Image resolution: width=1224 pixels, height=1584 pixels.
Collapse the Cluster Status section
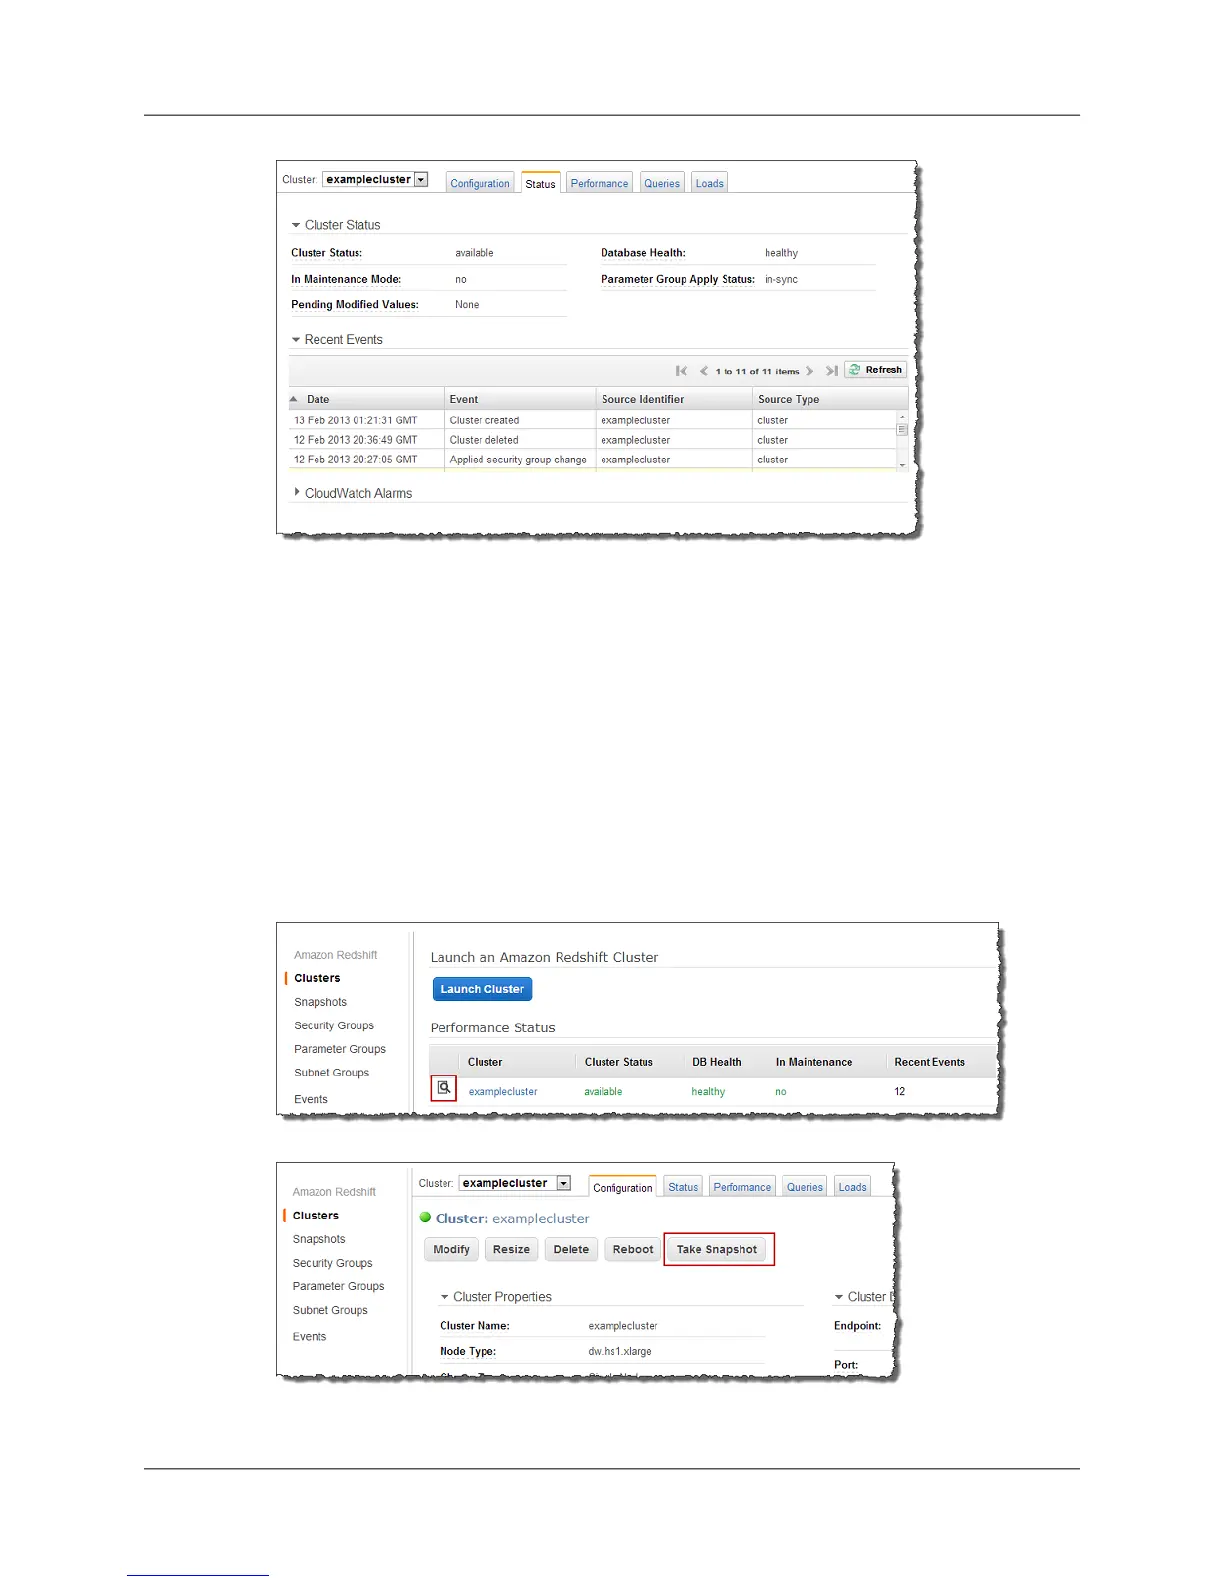tap(296, 225)
